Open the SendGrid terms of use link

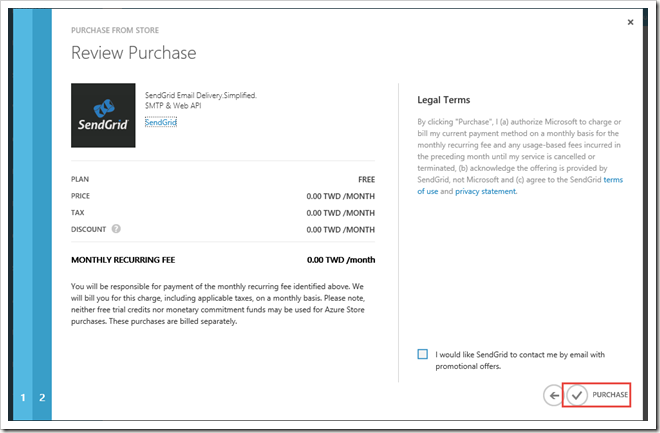click(611, 180)
